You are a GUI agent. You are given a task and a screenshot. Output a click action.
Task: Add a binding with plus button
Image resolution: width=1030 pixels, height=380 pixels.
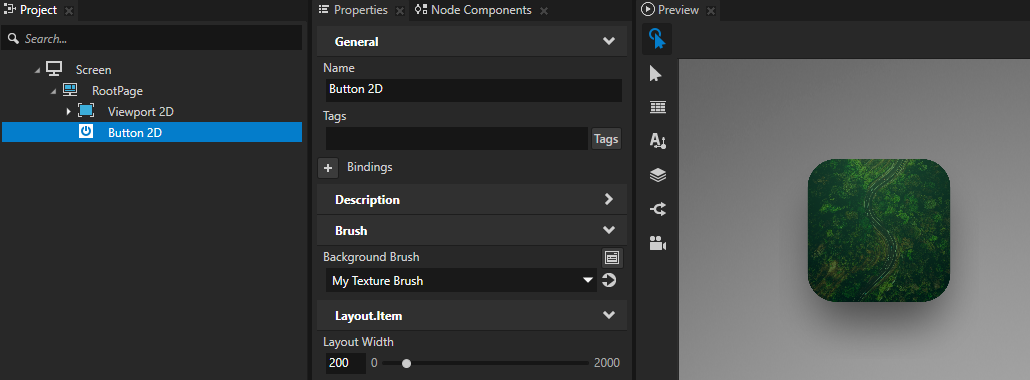[328, 168]
